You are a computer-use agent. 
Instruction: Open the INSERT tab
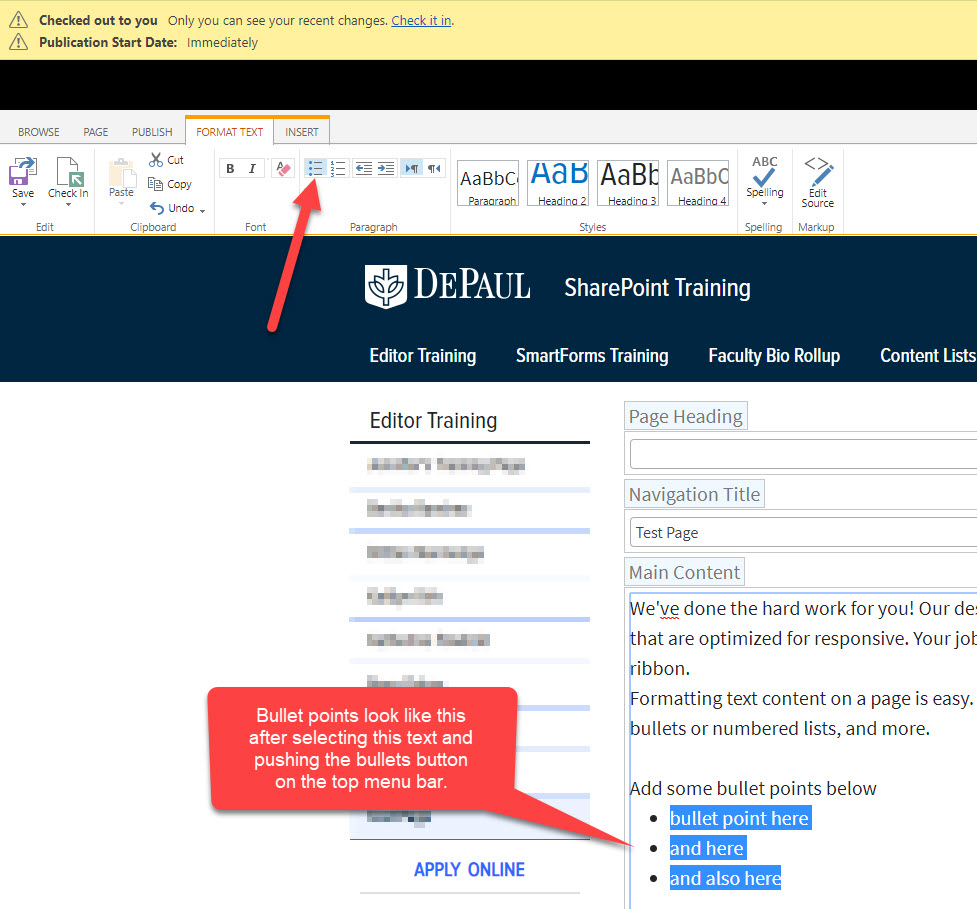point(302,132)
